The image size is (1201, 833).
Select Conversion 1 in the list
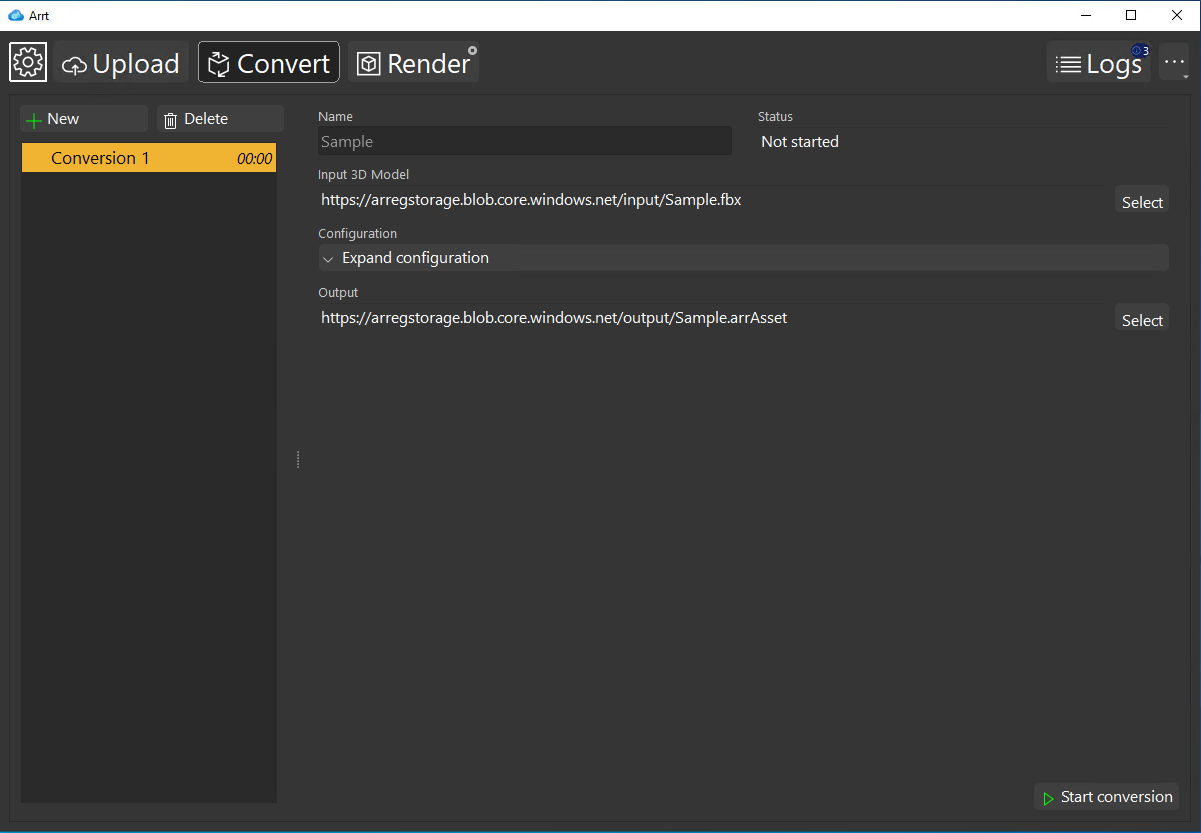[149, 158]
